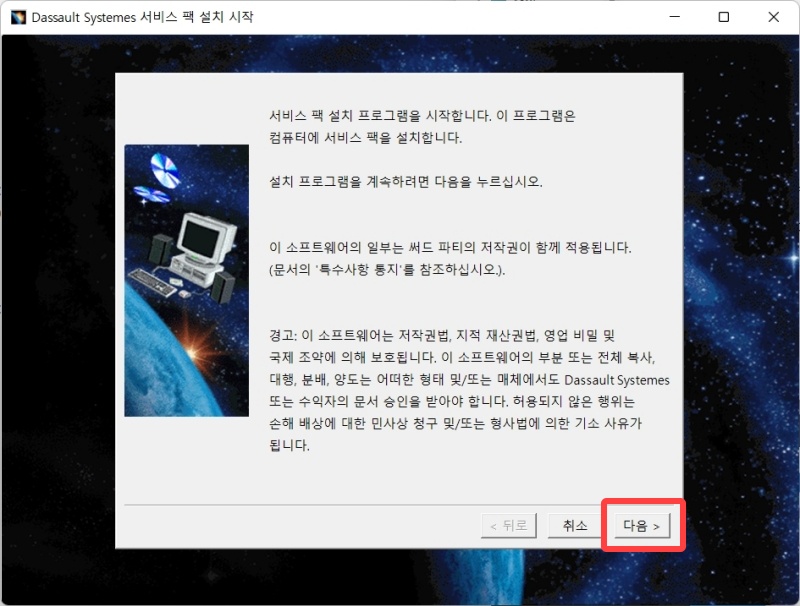Click the computer and globe illustration
This screenshot has width=800, height=606.
point(187,281)
